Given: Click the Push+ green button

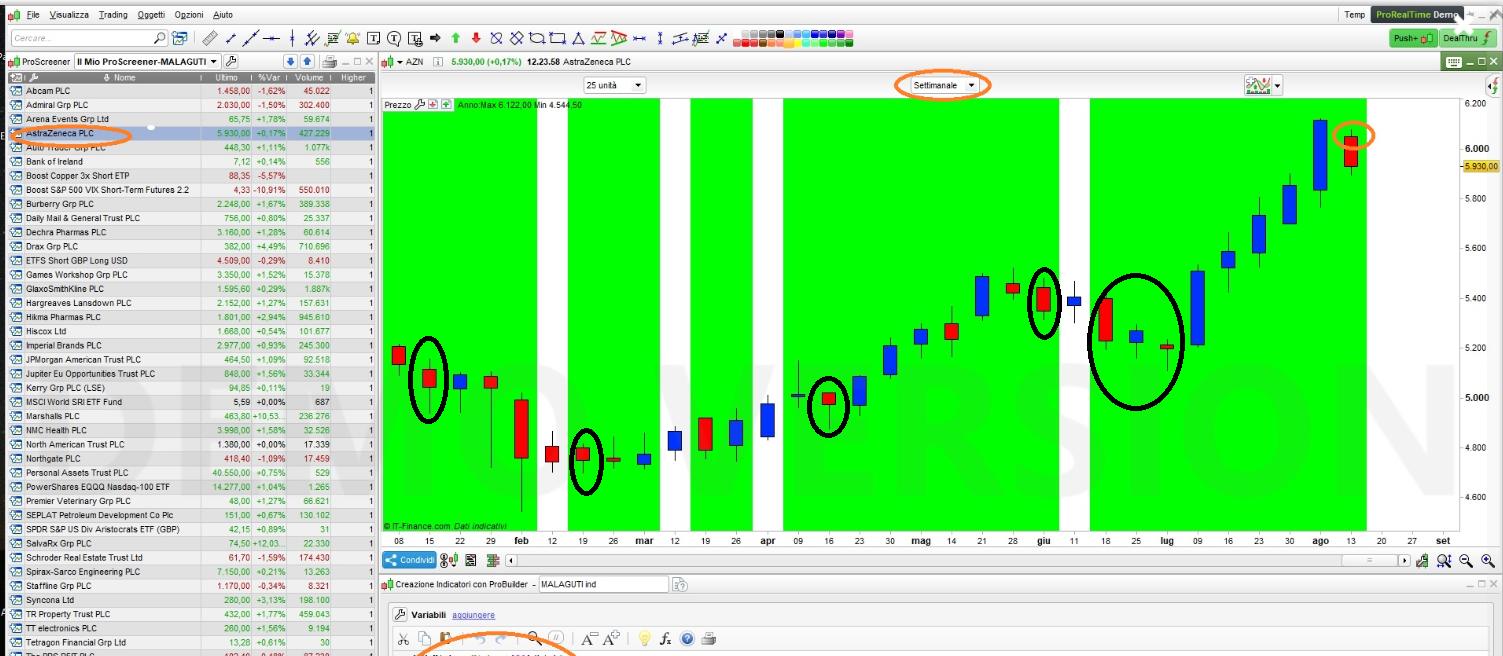Looking at the screenshot, I should [1414, 38].
